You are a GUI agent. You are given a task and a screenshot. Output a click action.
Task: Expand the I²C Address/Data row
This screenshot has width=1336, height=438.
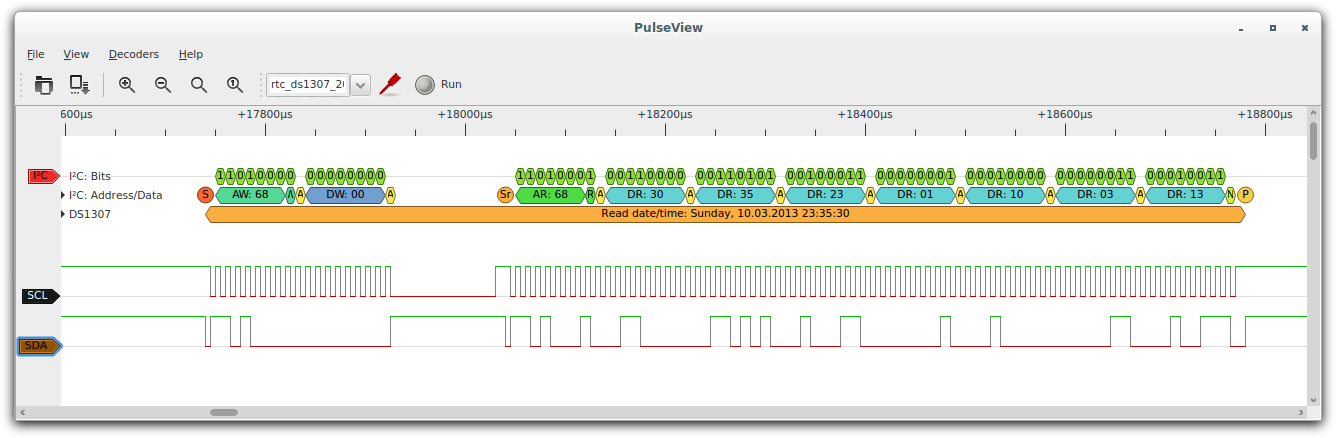(64, 195)
